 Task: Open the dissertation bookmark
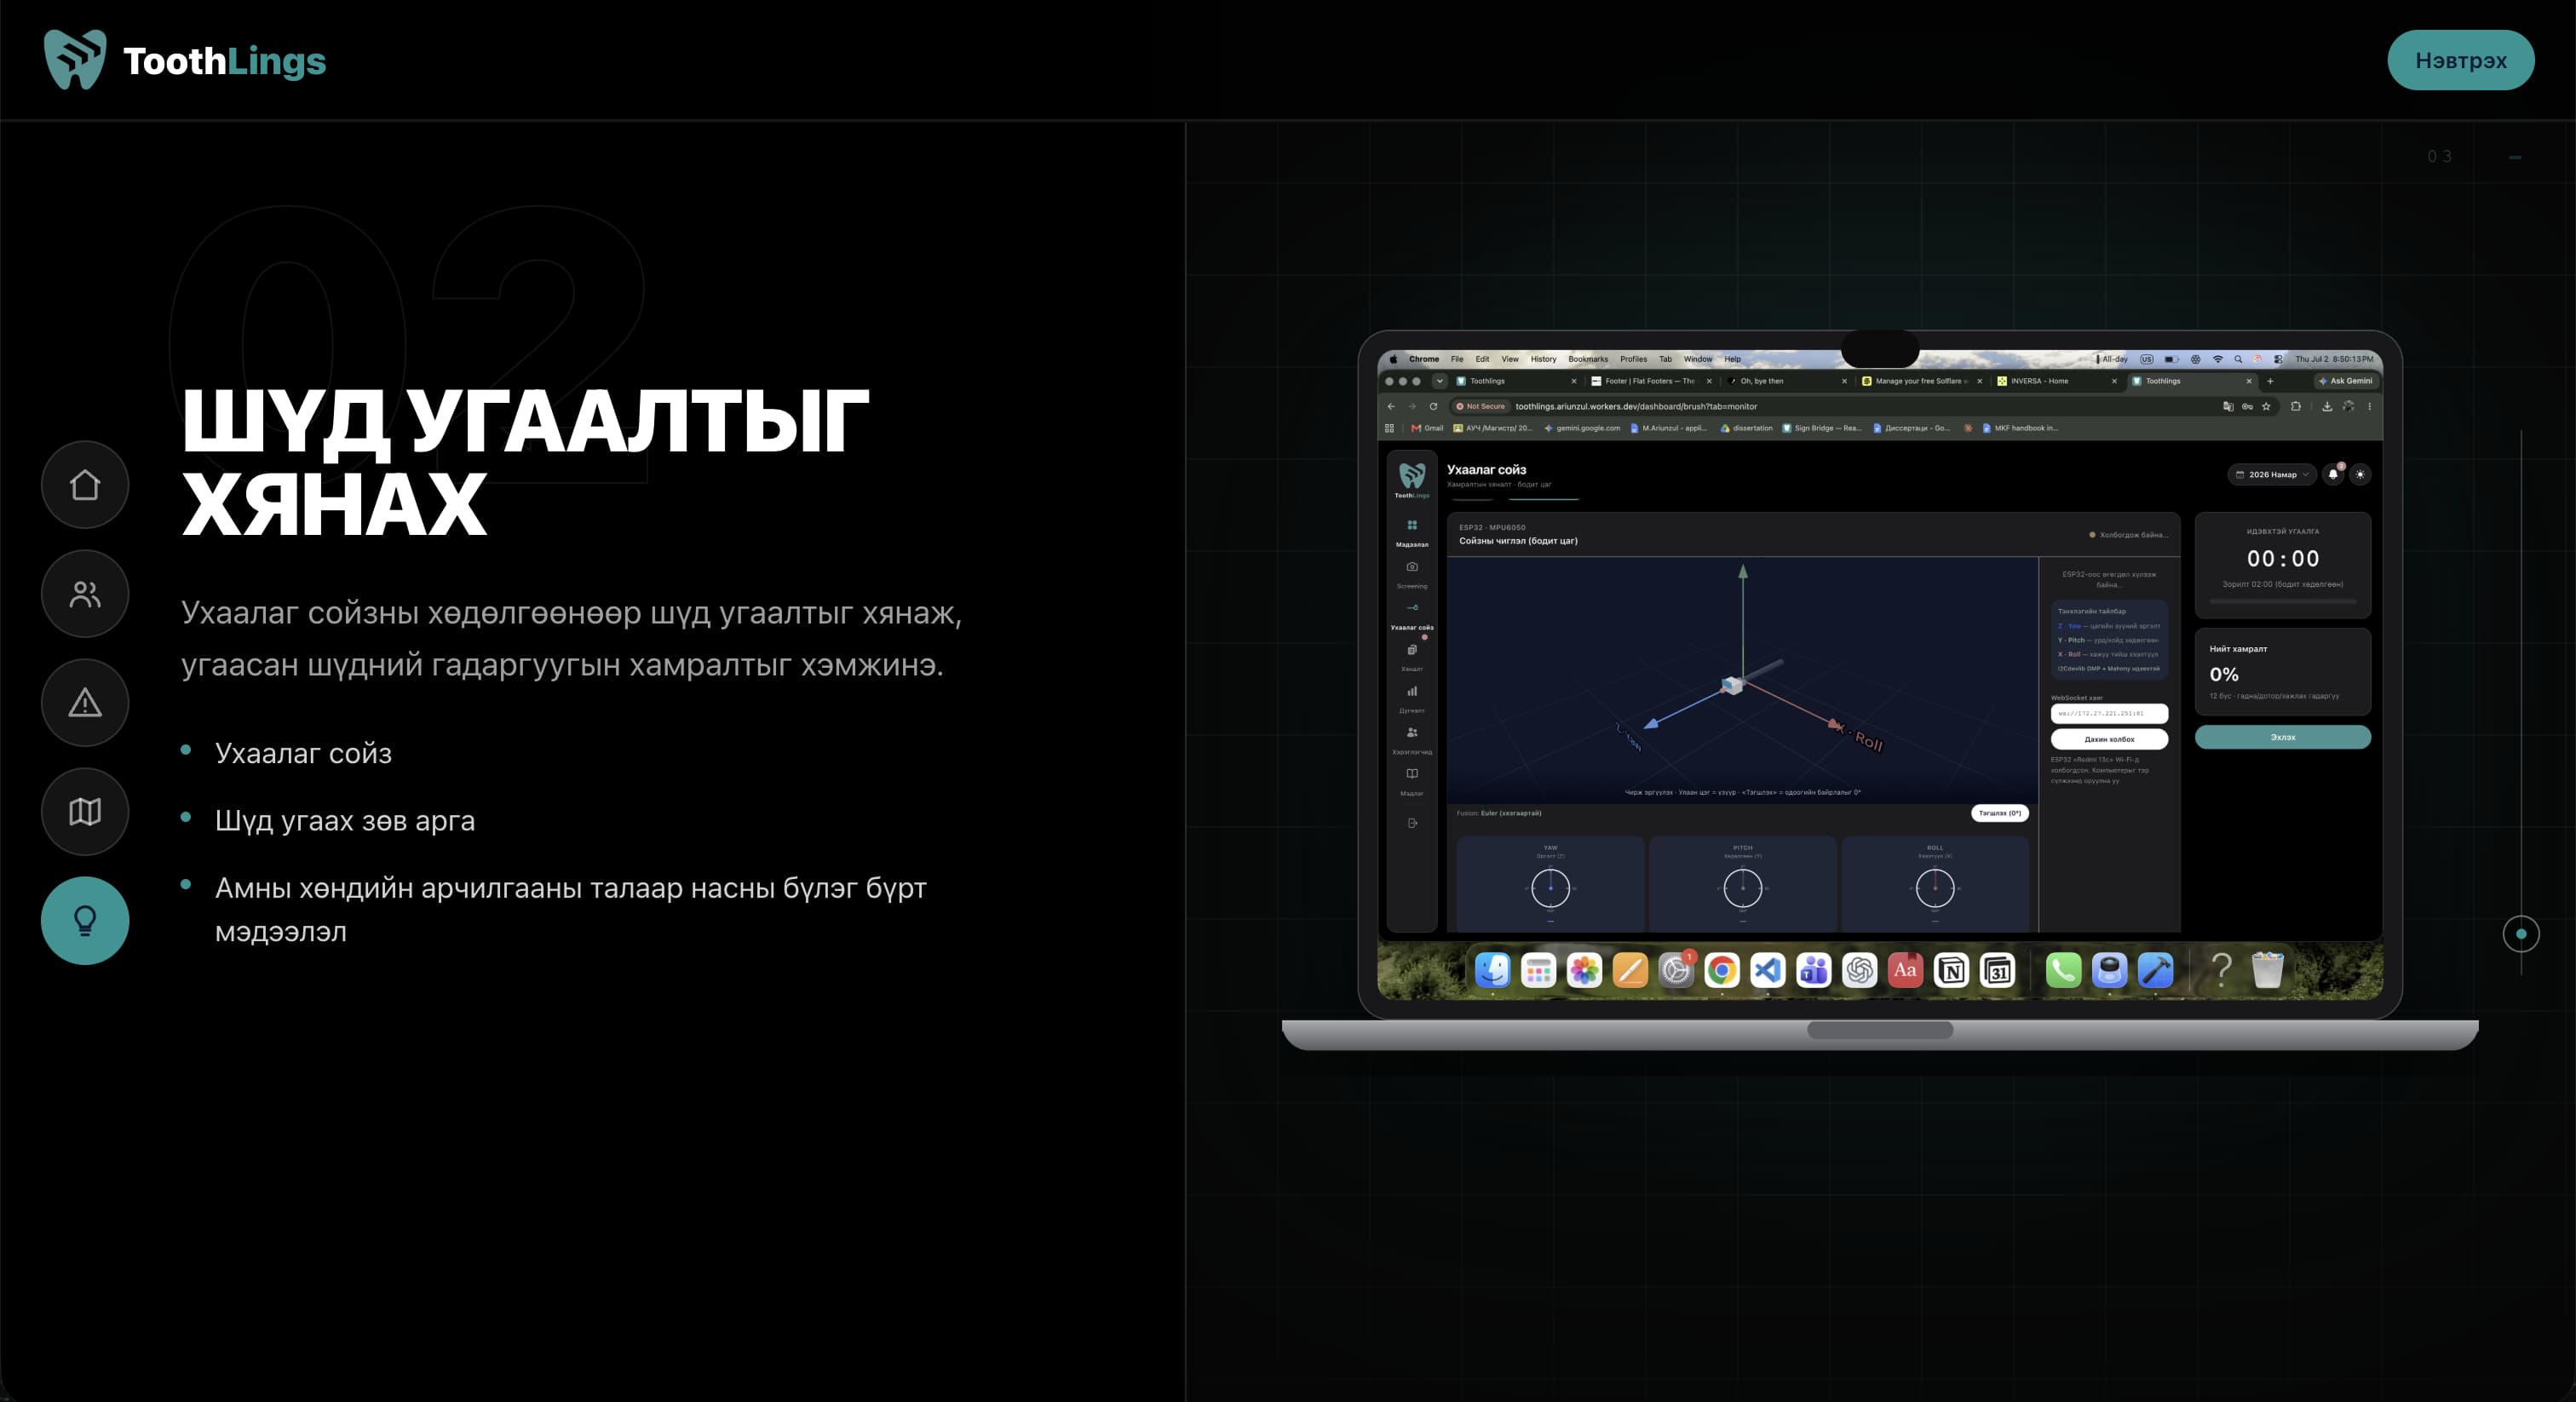(x=1746, y=428)
